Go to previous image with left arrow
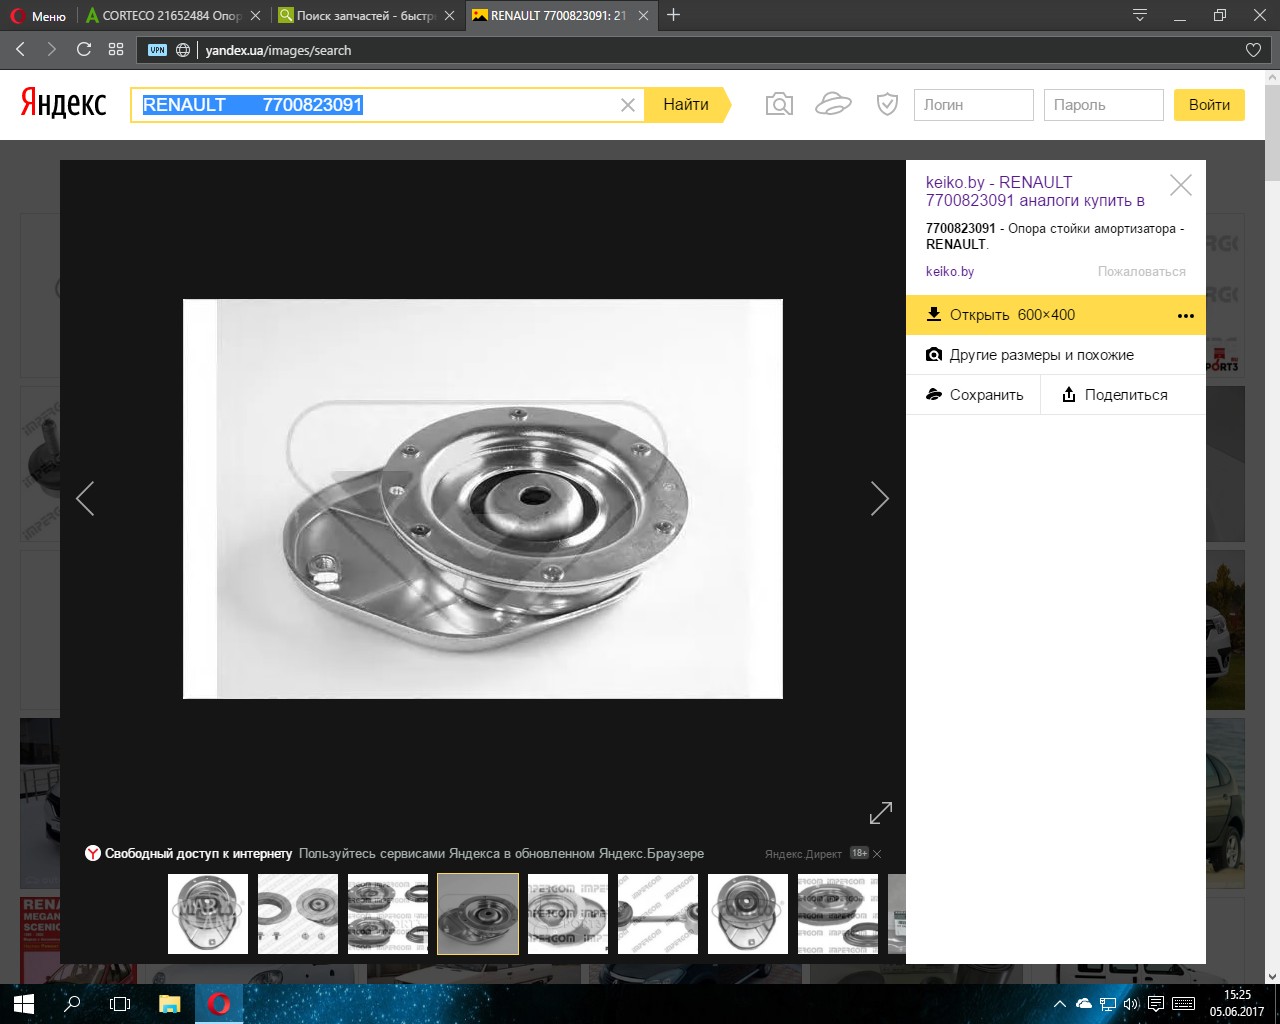The width and height of the screenshot is (1280, 1024). pos(86,498)
